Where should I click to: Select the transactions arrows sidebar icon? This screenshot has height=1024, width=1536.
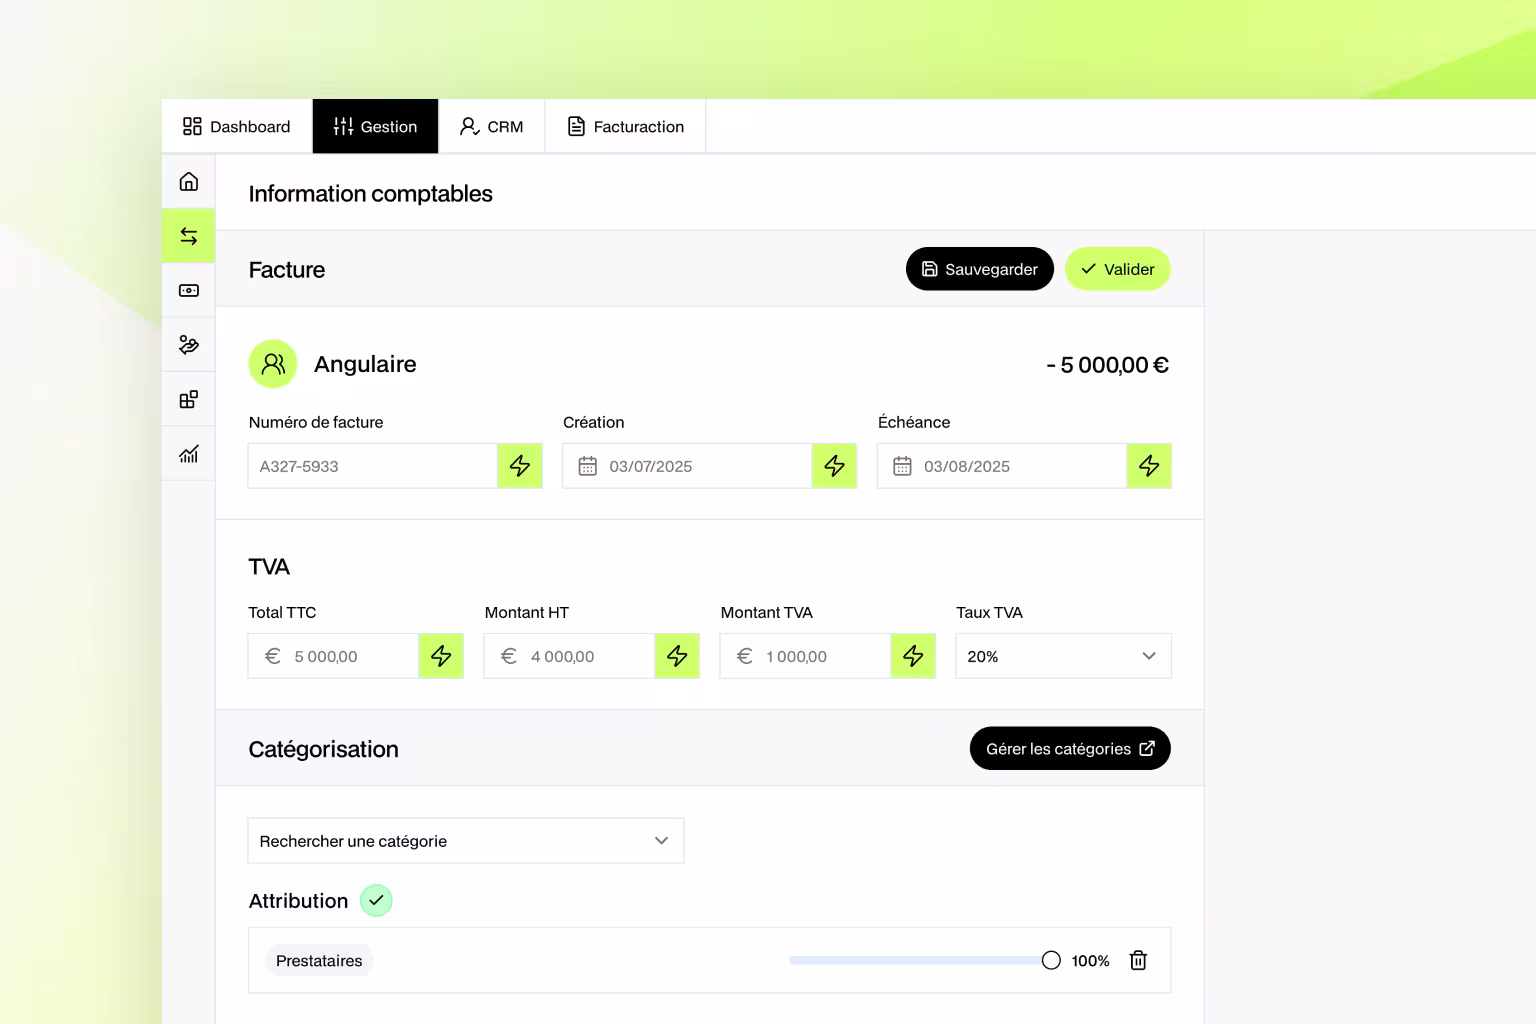coord(189,236)
